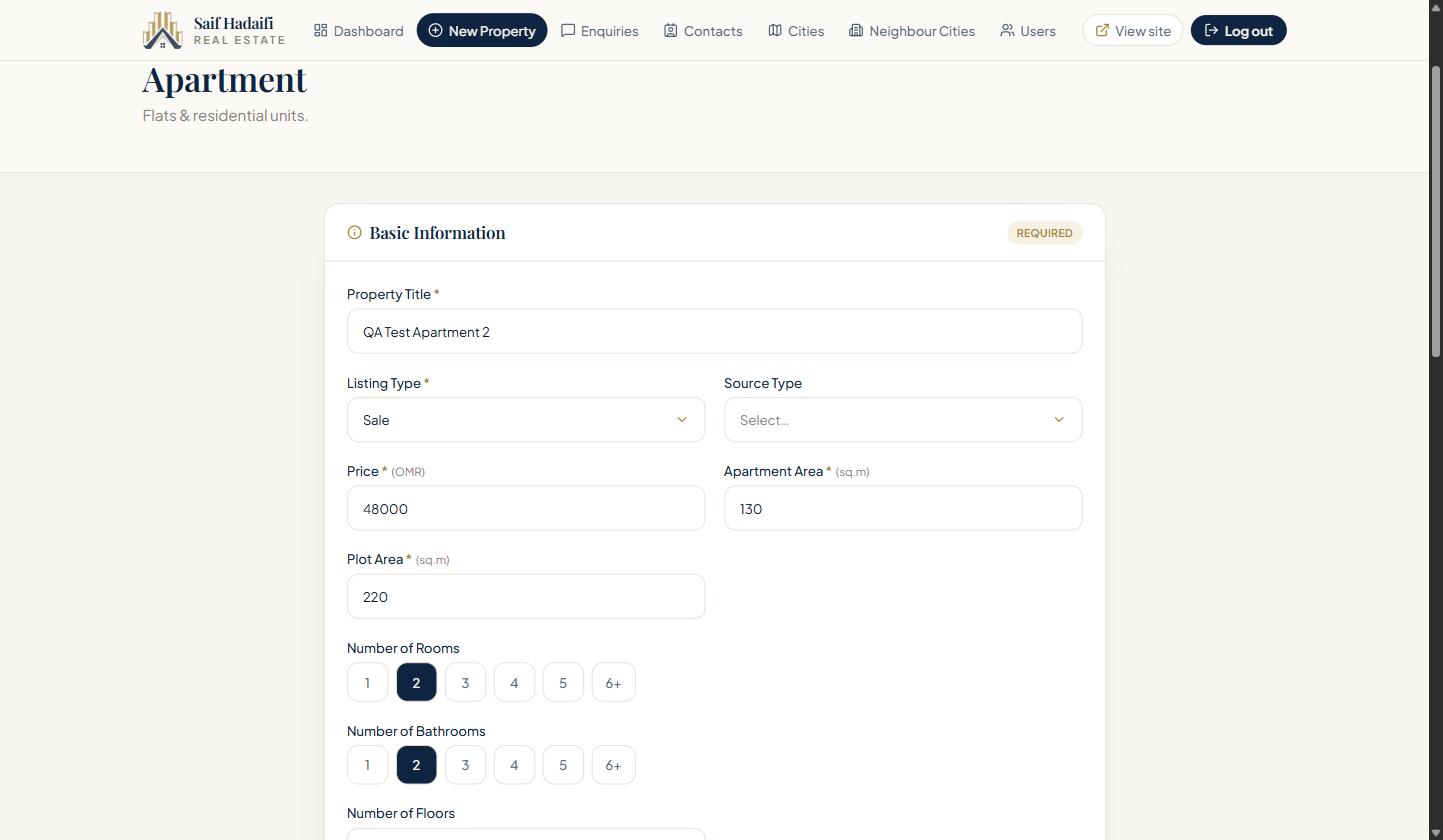Click the Contacts badge icon

coord(671,30)
